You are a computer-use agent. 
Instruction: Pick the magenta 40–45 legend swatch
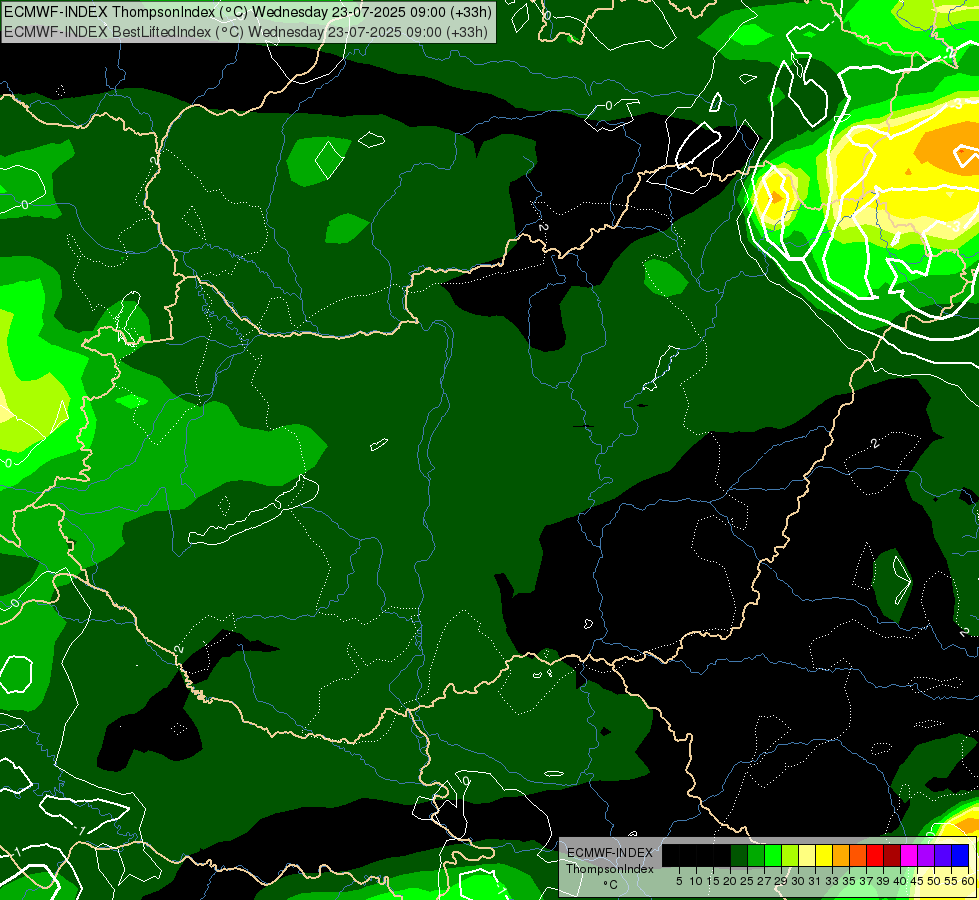point(909,855)
